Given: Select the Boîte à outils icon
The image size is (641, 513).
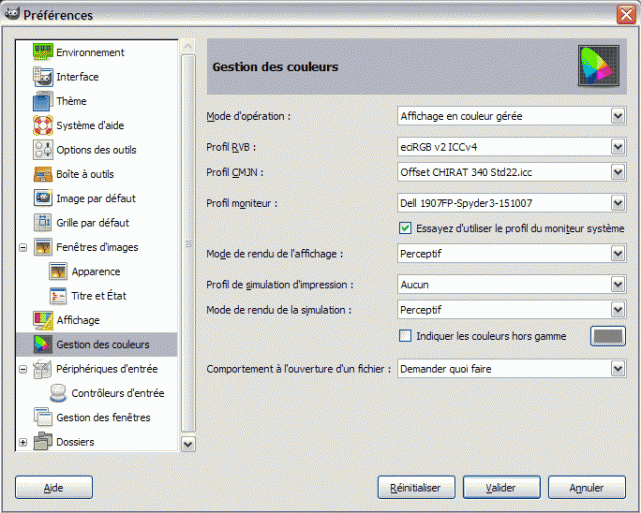Looking at the screenshot, I should point(43,174).
